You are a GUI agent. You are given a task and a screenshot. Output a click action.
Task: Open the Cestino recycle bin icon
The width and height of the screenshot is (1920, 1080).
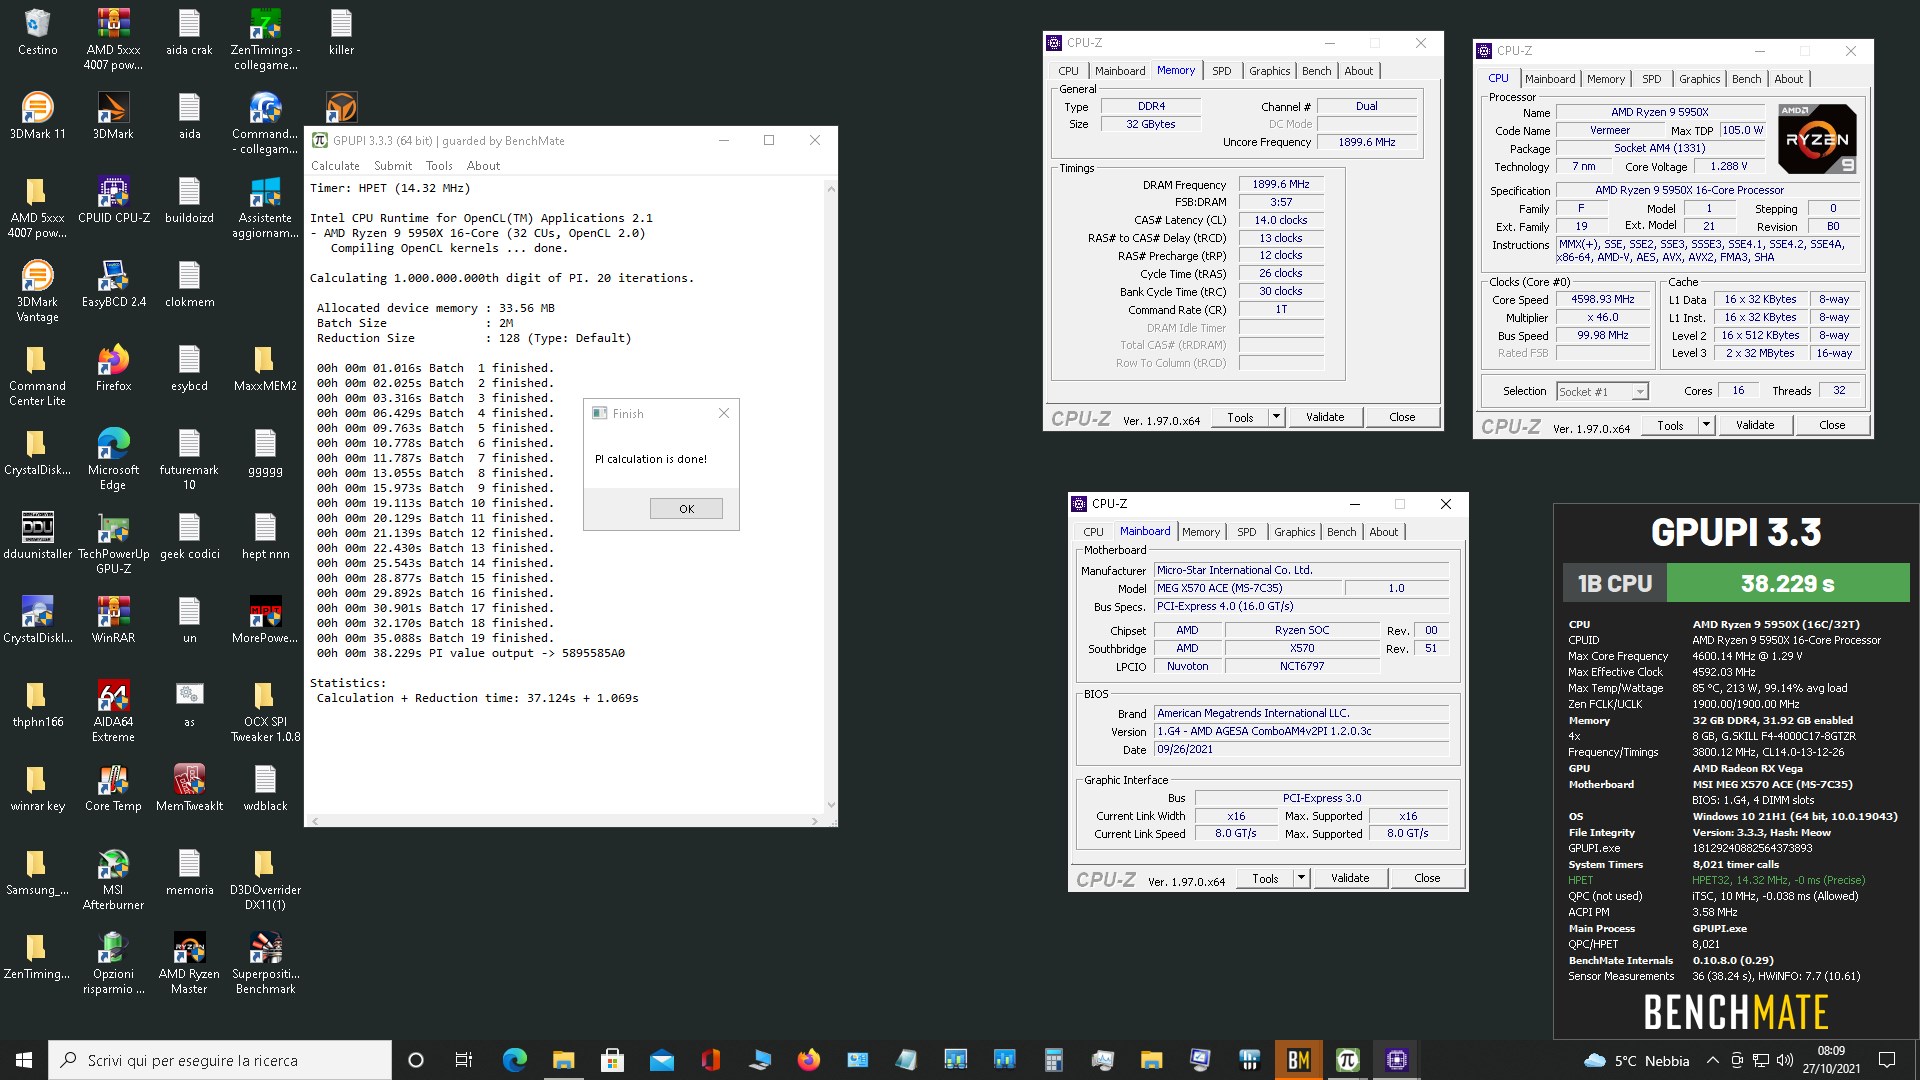click(x=37, y=32)
